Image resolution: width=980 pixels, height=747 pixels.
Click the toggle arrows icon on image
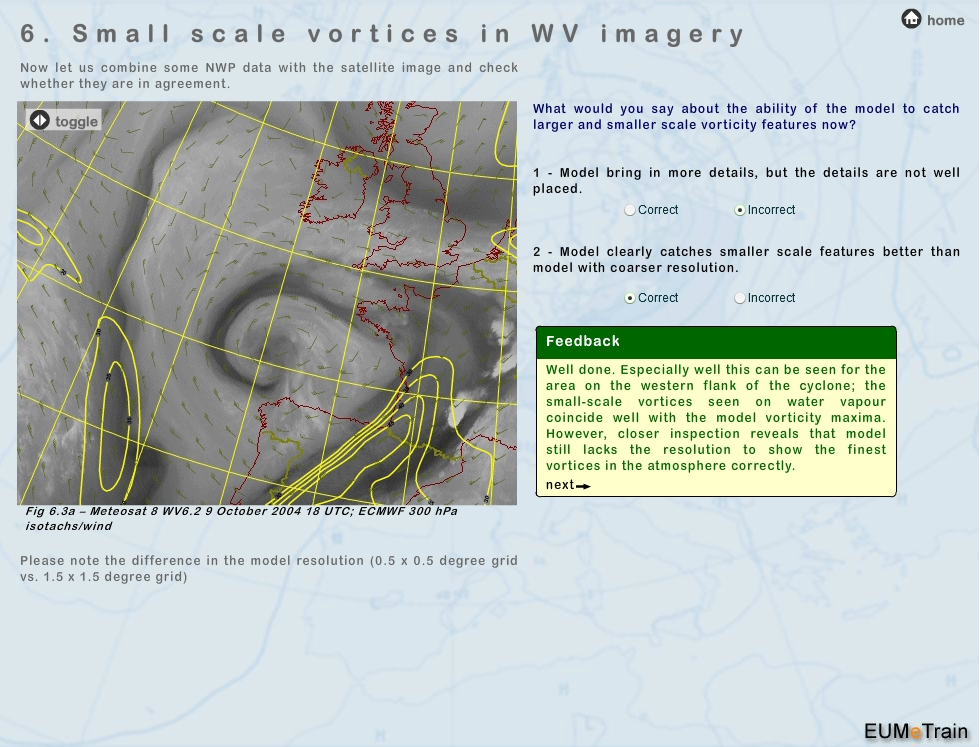(x=40, y=121)
